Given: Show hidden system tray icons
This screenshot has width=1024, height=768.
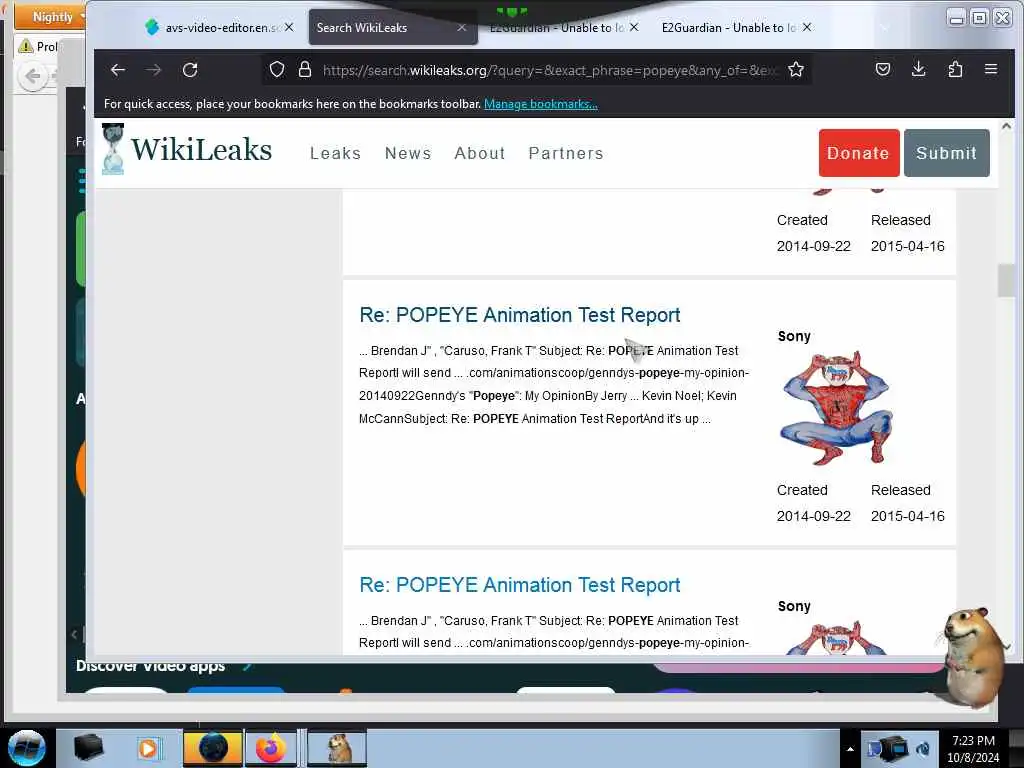Looking at the screenshot, I should tap(850, 749).
